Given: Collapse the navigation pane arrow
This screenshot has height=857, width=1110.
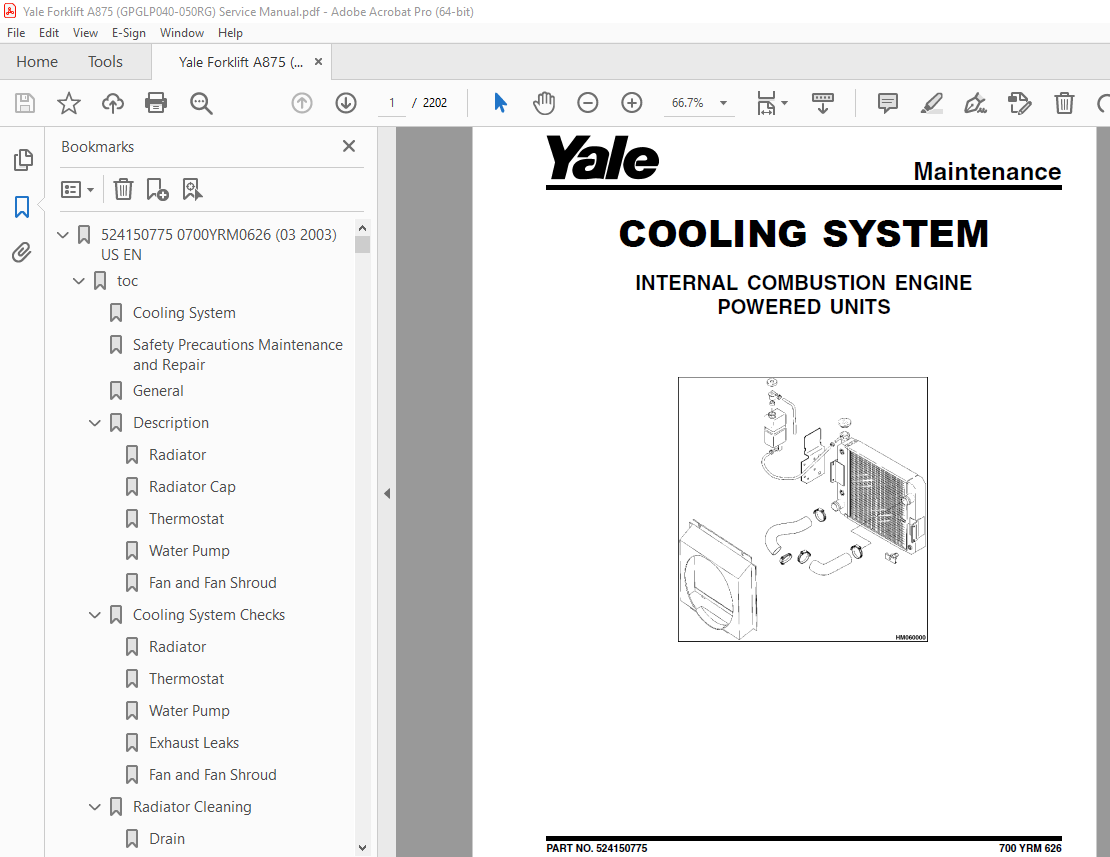Looking at the screenshot, I should [x=387, y=493].
